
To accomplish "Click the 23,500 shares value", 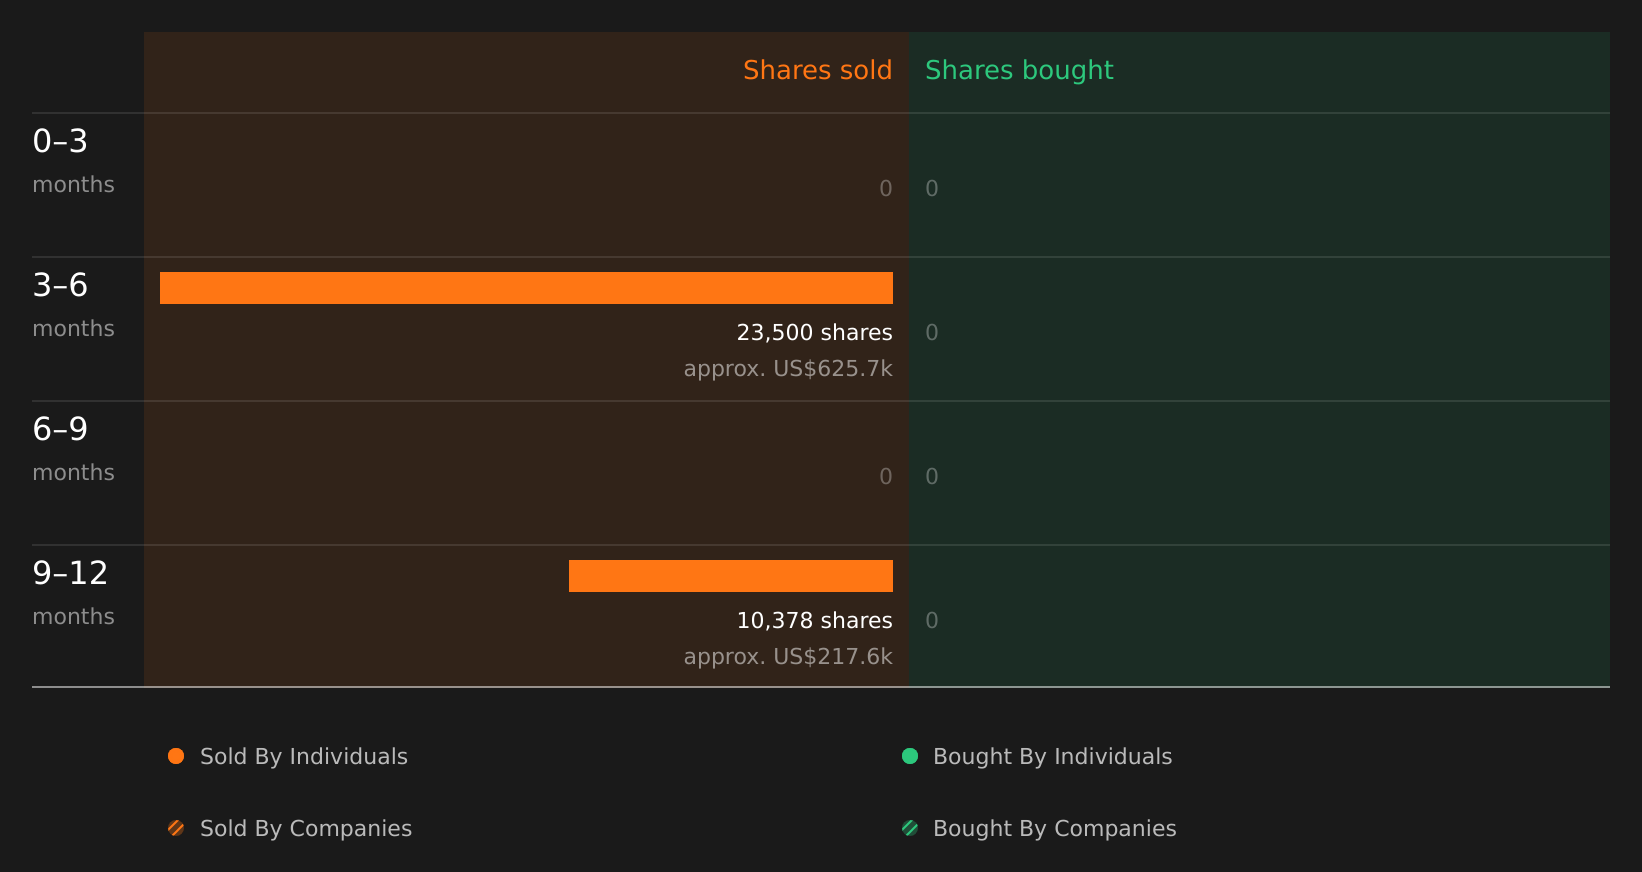I will point(814,332).
